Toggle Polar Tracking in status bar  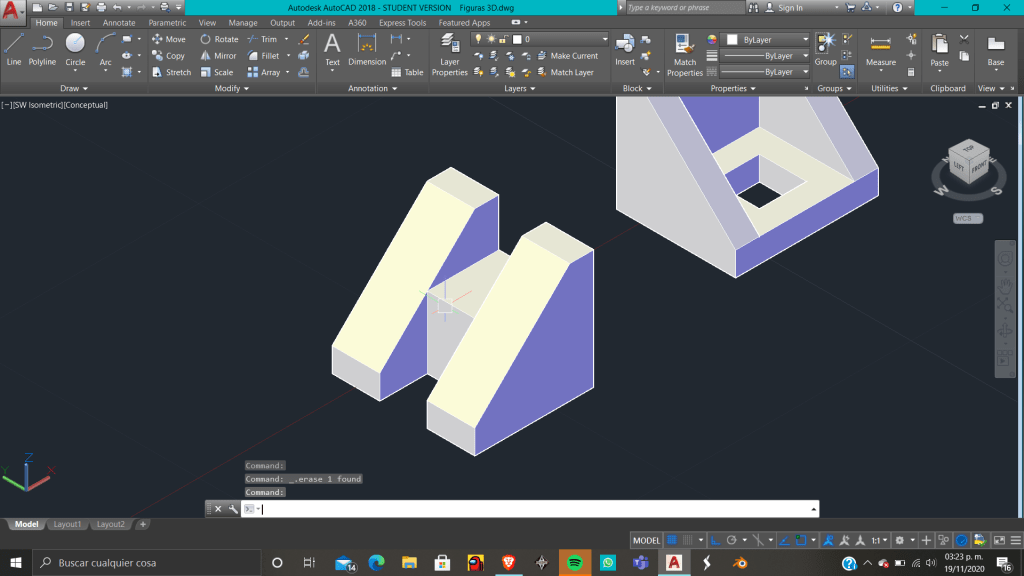(x=731, y=540)
